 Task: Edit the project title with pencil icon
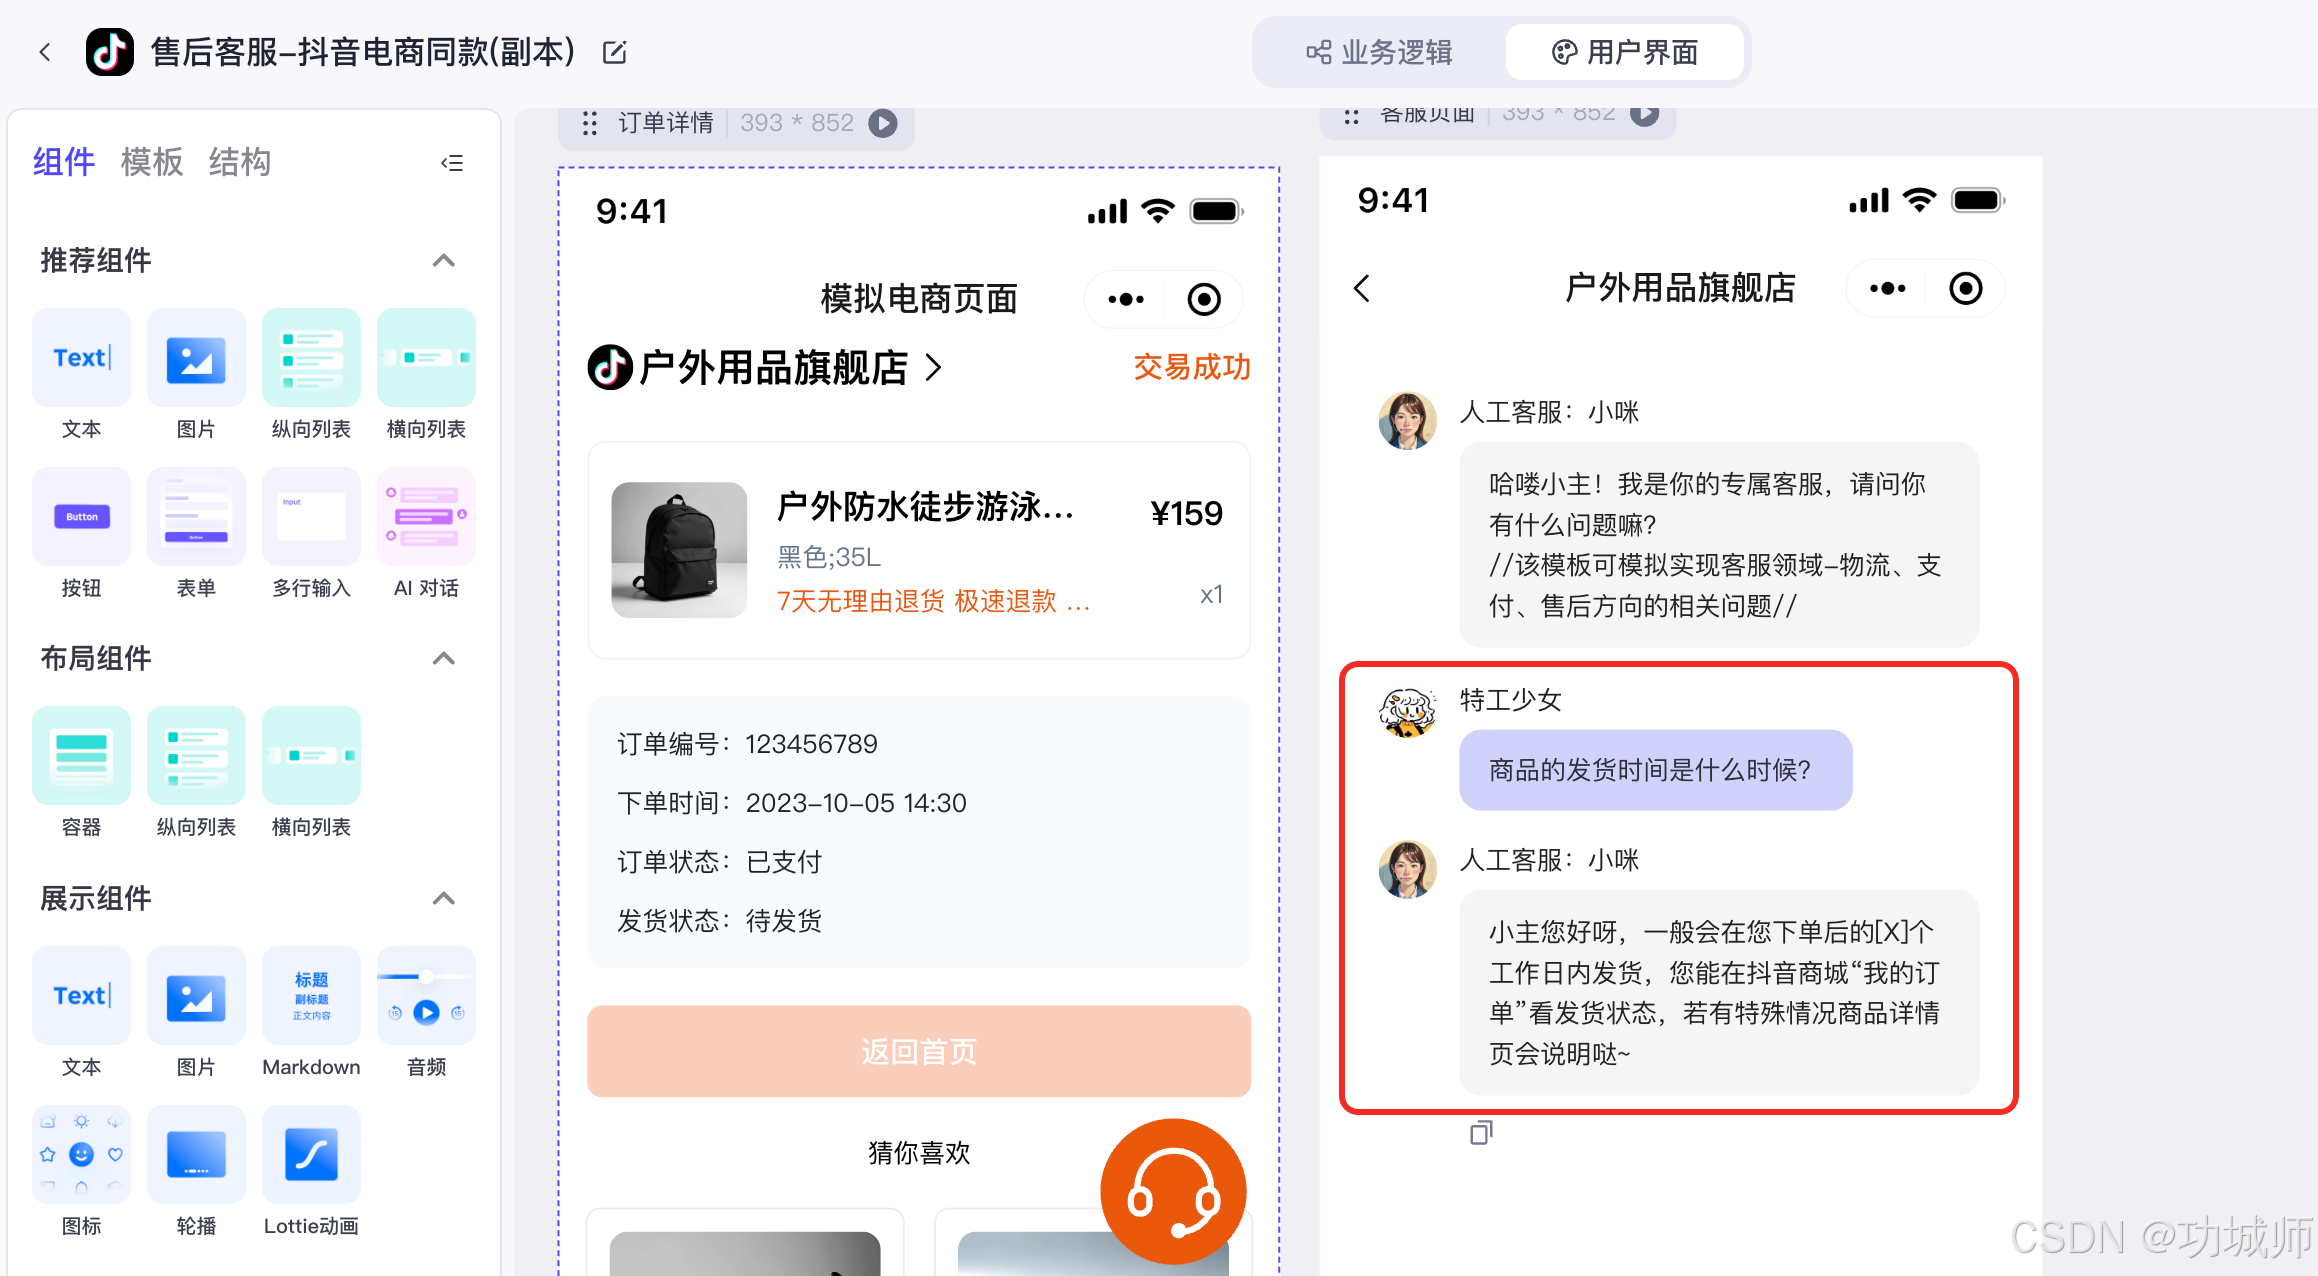[x=615, y=52]
